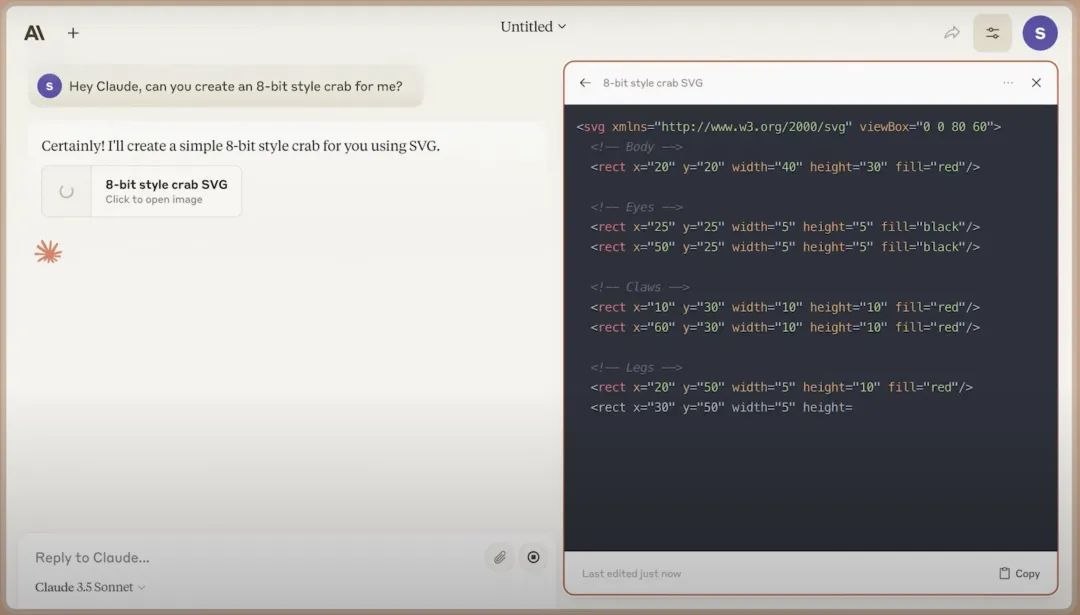1080x615 pixels.
Task: Click the Anthropic logo in top-left
Action: click(x=34, y=33)
